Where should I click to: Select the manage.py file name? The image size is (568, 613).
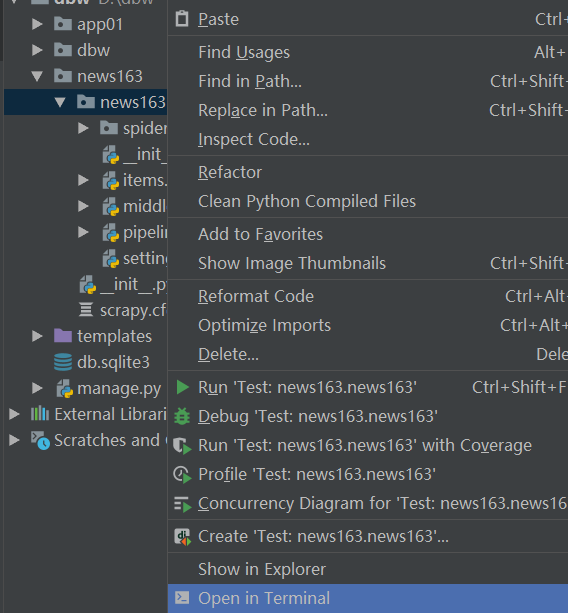[x=119, y=389]
